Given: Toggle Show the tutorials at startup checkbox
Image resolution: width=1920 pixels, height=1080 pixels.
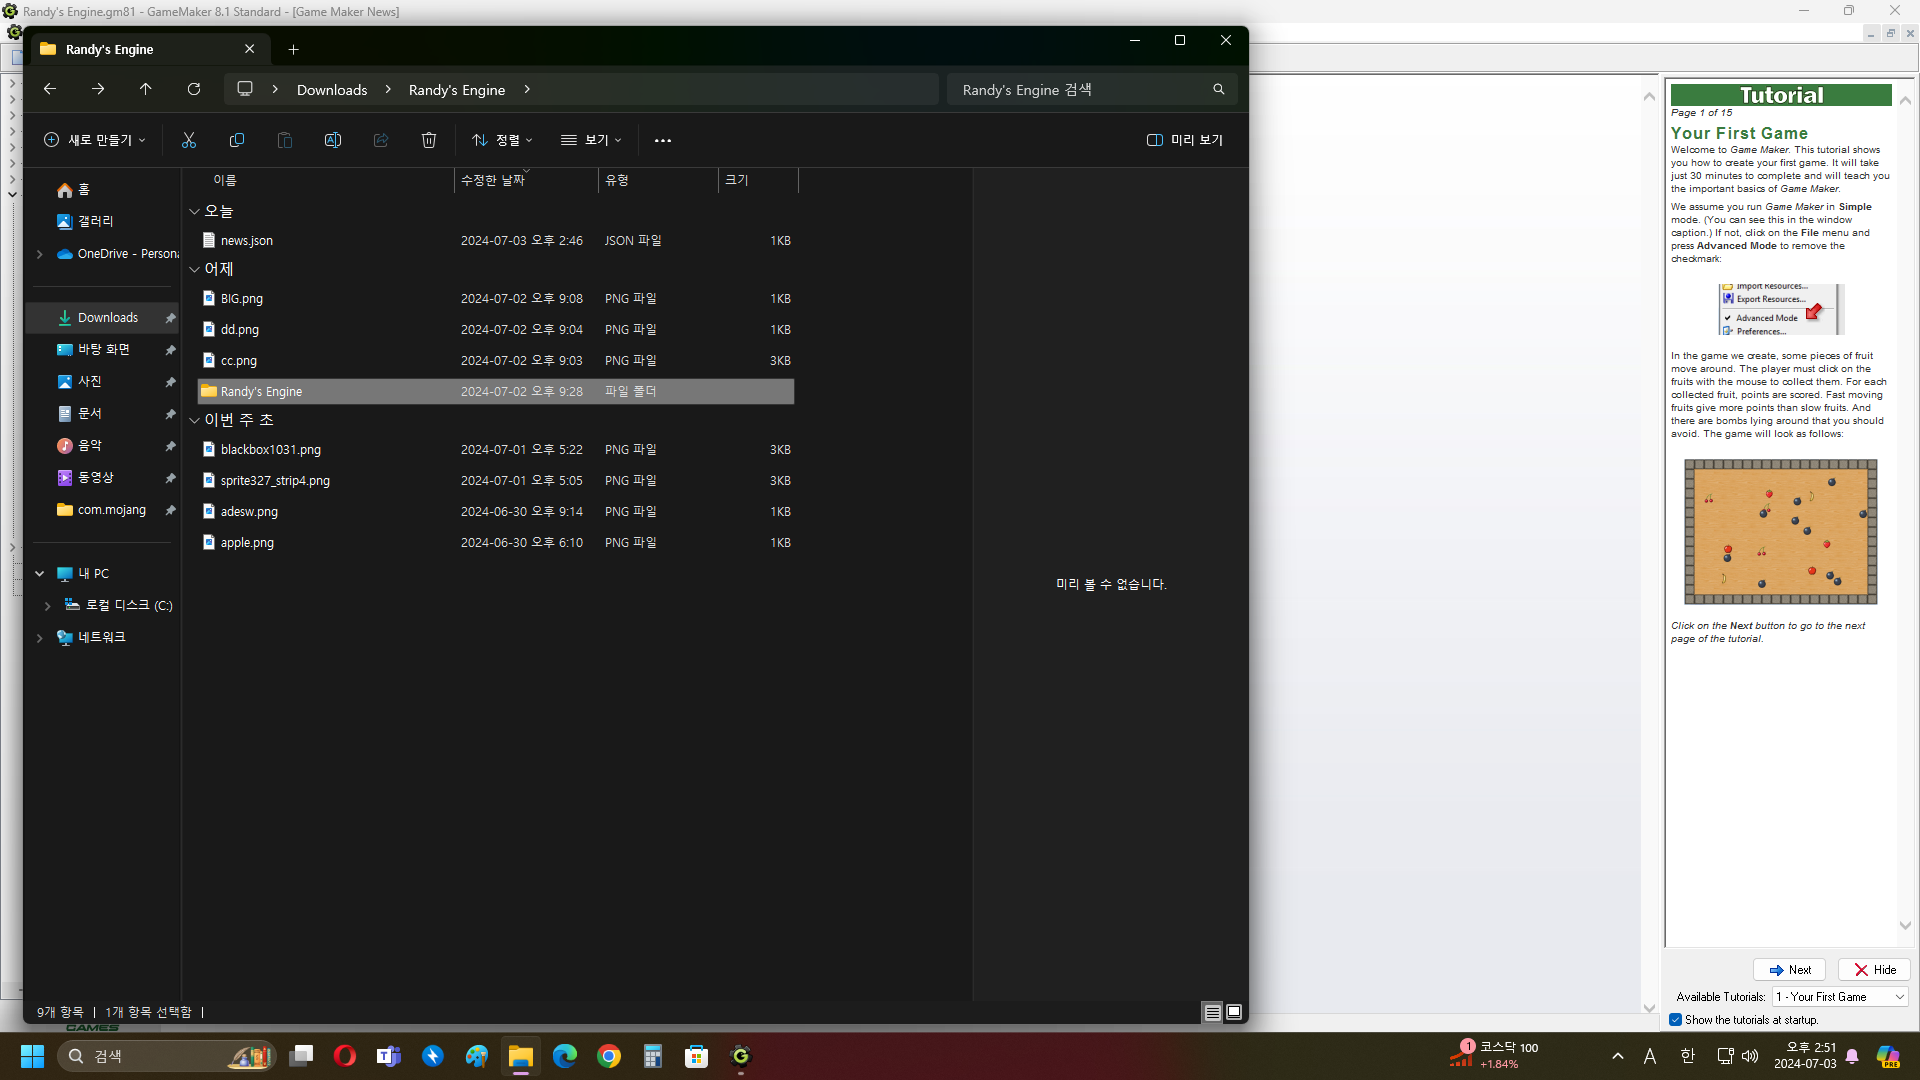Looking at the screenshot, I should point(1676,1020).
